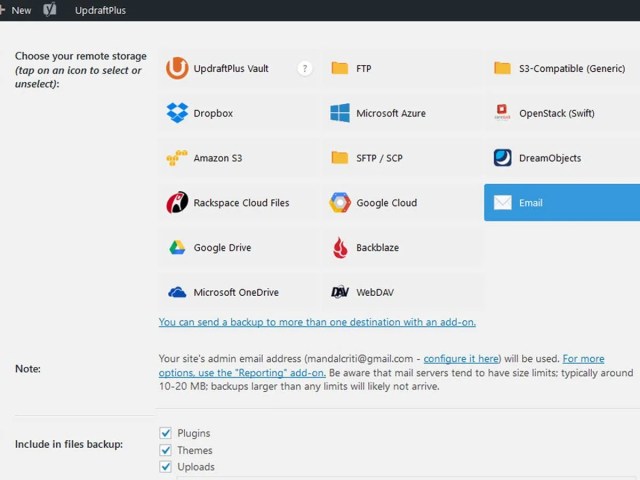The width and height of the screenshot is (640, 480).
Task: Select the Amazon S3 icon
Action: point(177,158)
